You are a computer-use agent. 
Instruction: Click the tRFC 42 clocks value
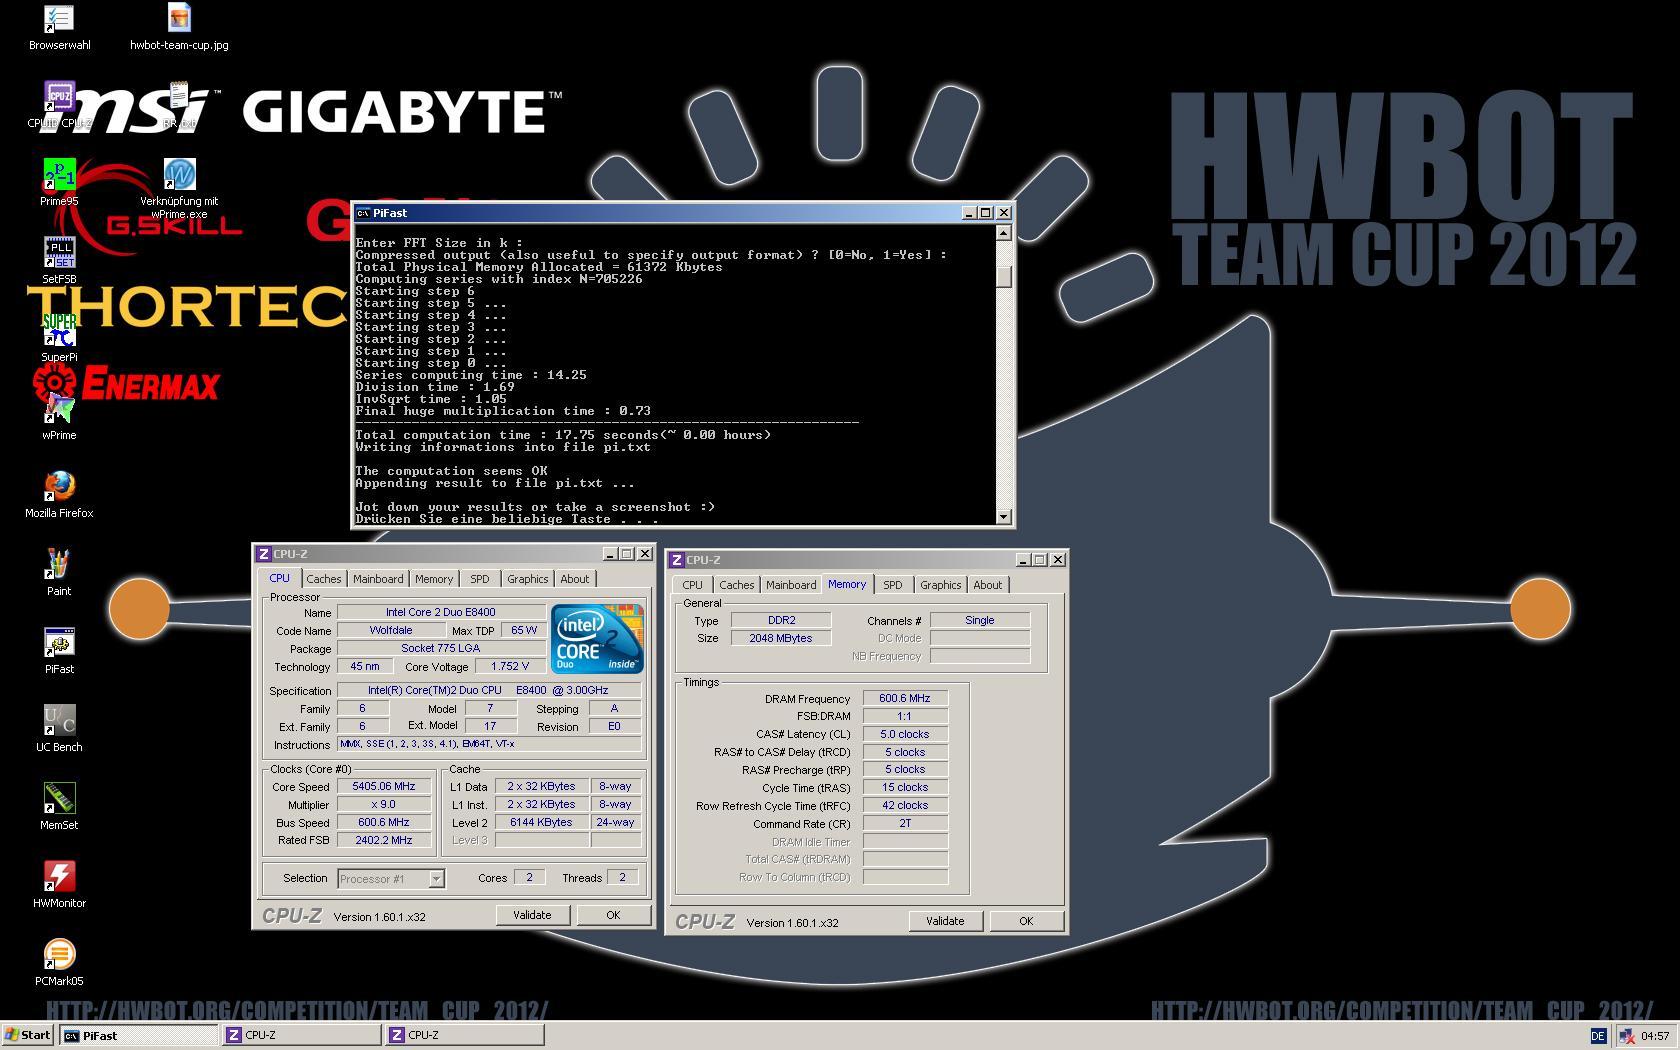pos(905,806)
